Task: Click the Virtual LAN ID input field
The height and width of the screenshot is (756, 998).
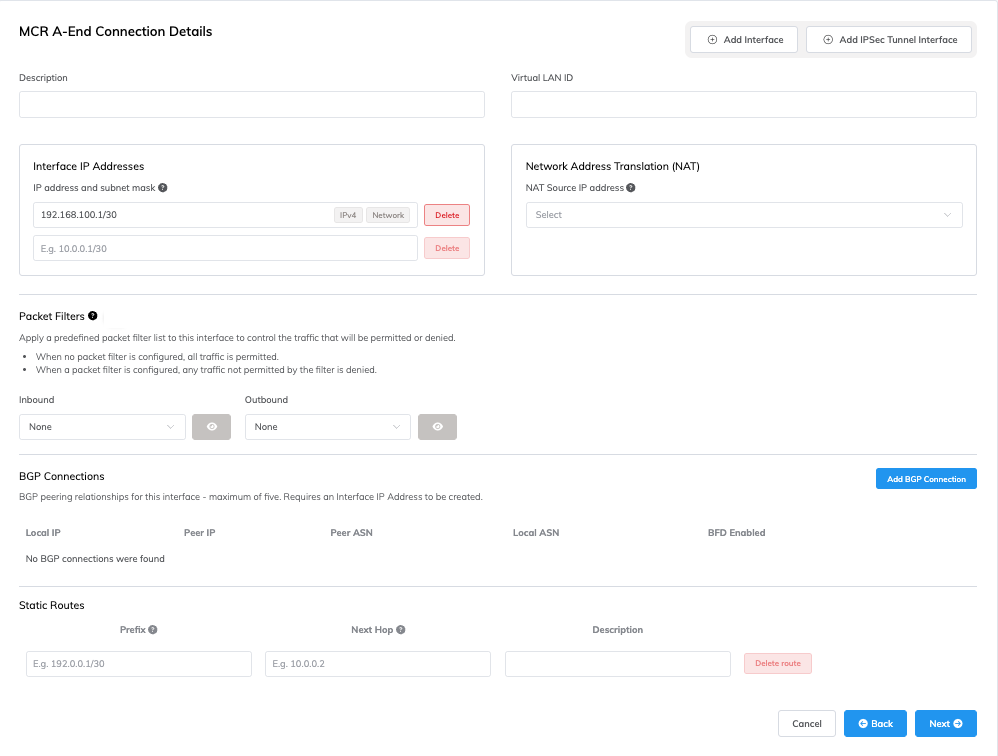Action: 743,105
